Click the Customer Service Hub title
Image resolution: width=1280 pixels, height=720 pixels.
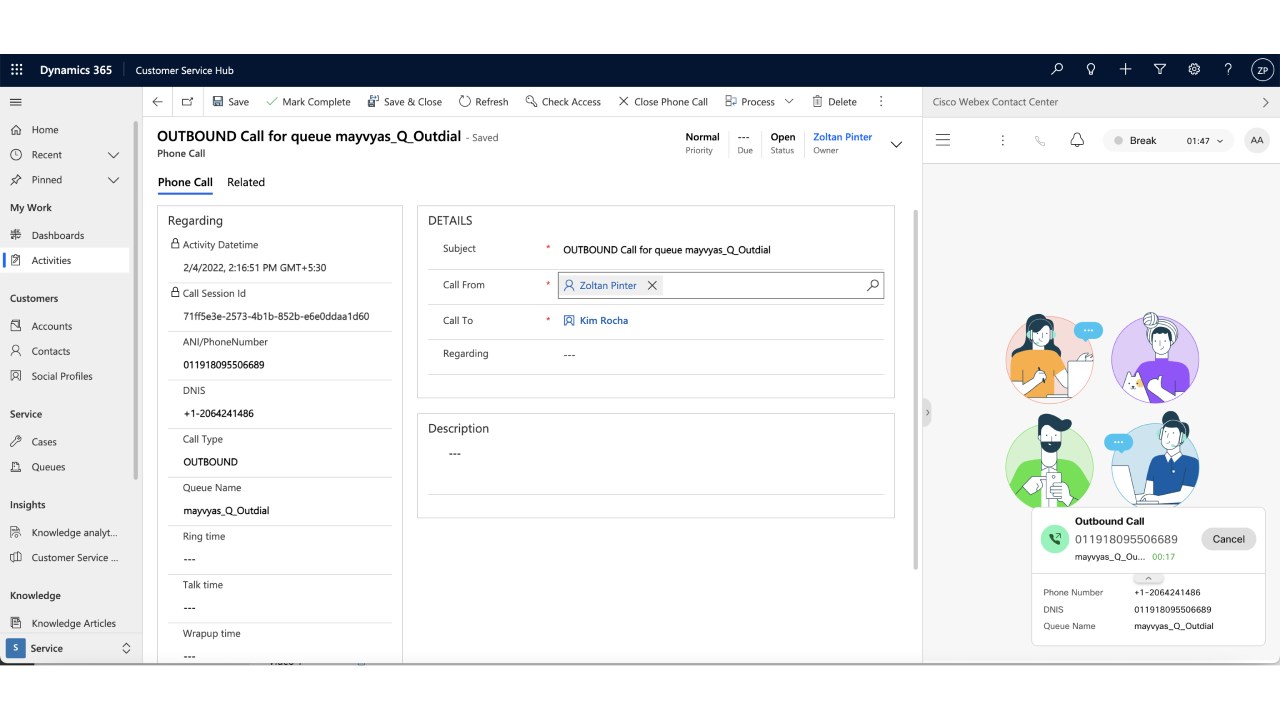(184, 71)
